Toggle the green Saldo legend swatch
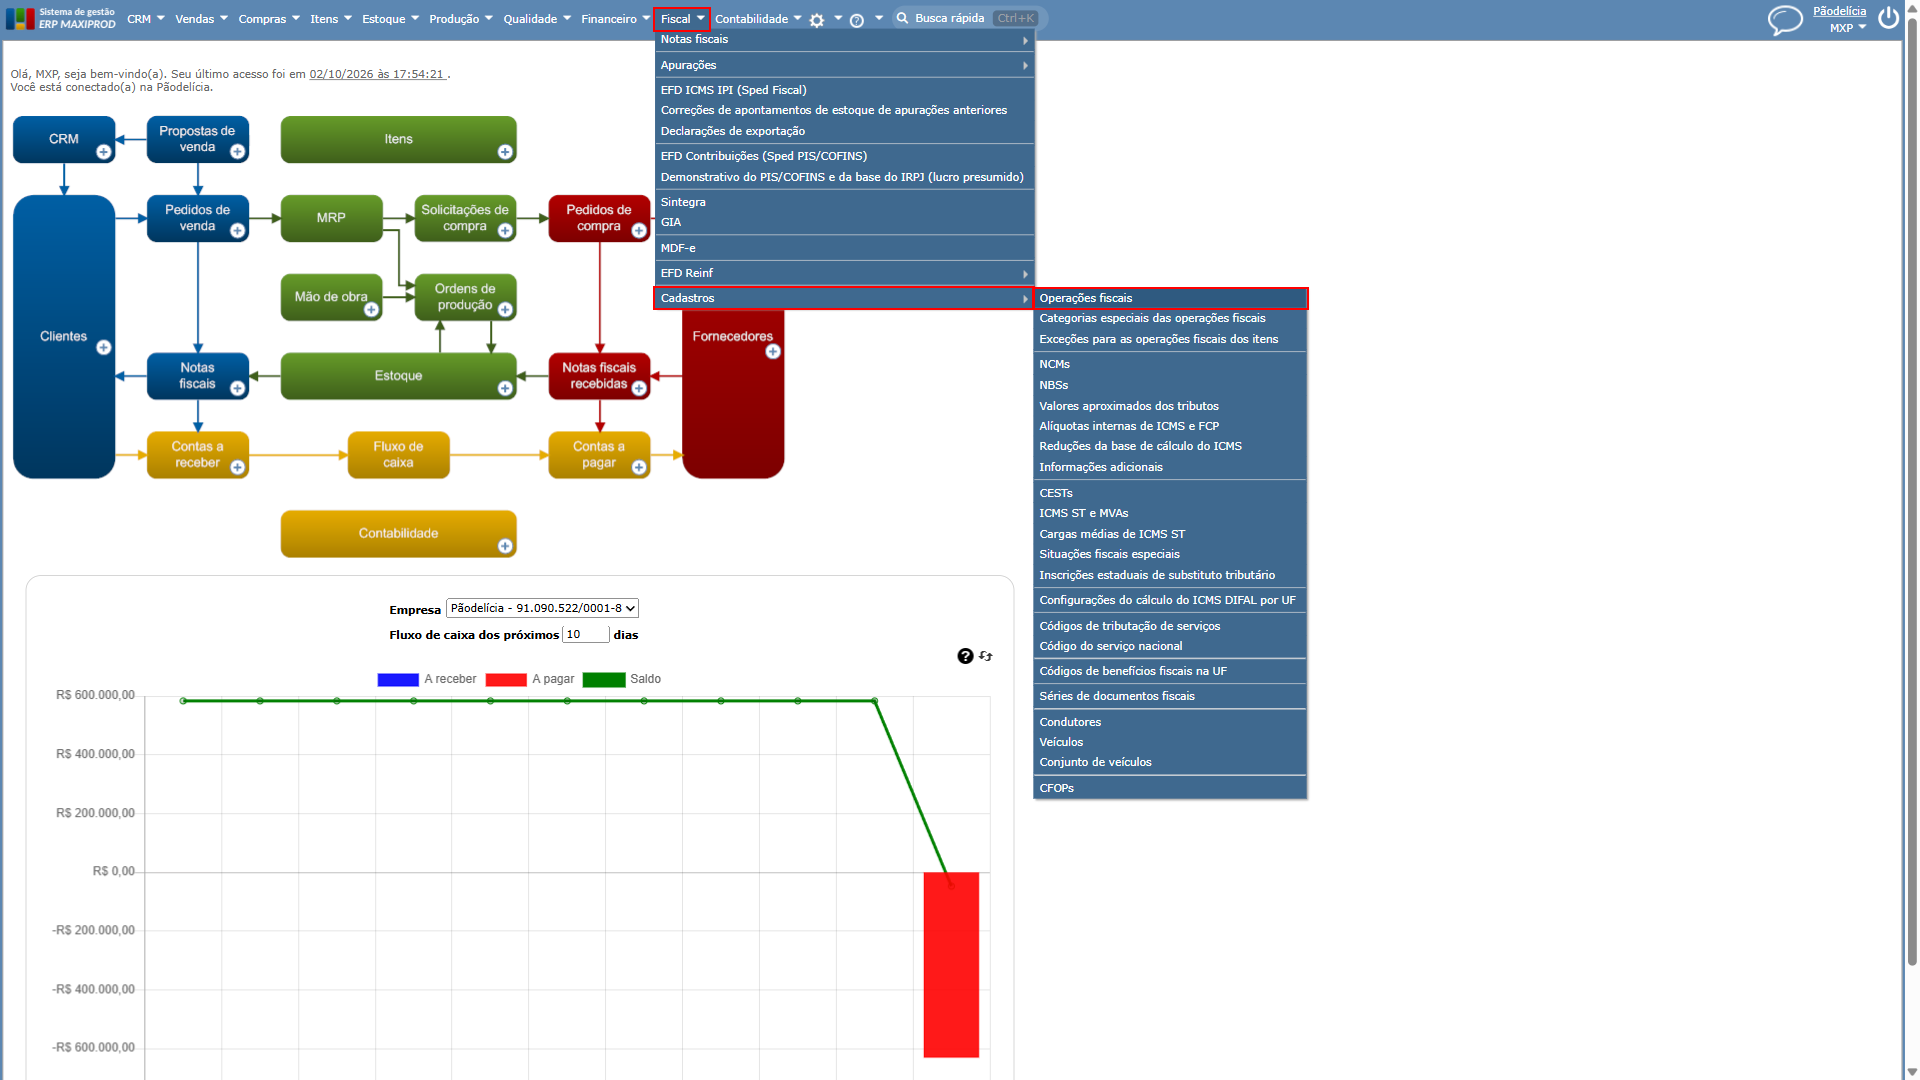The image size is (1920, 1080). coord(603,679)
